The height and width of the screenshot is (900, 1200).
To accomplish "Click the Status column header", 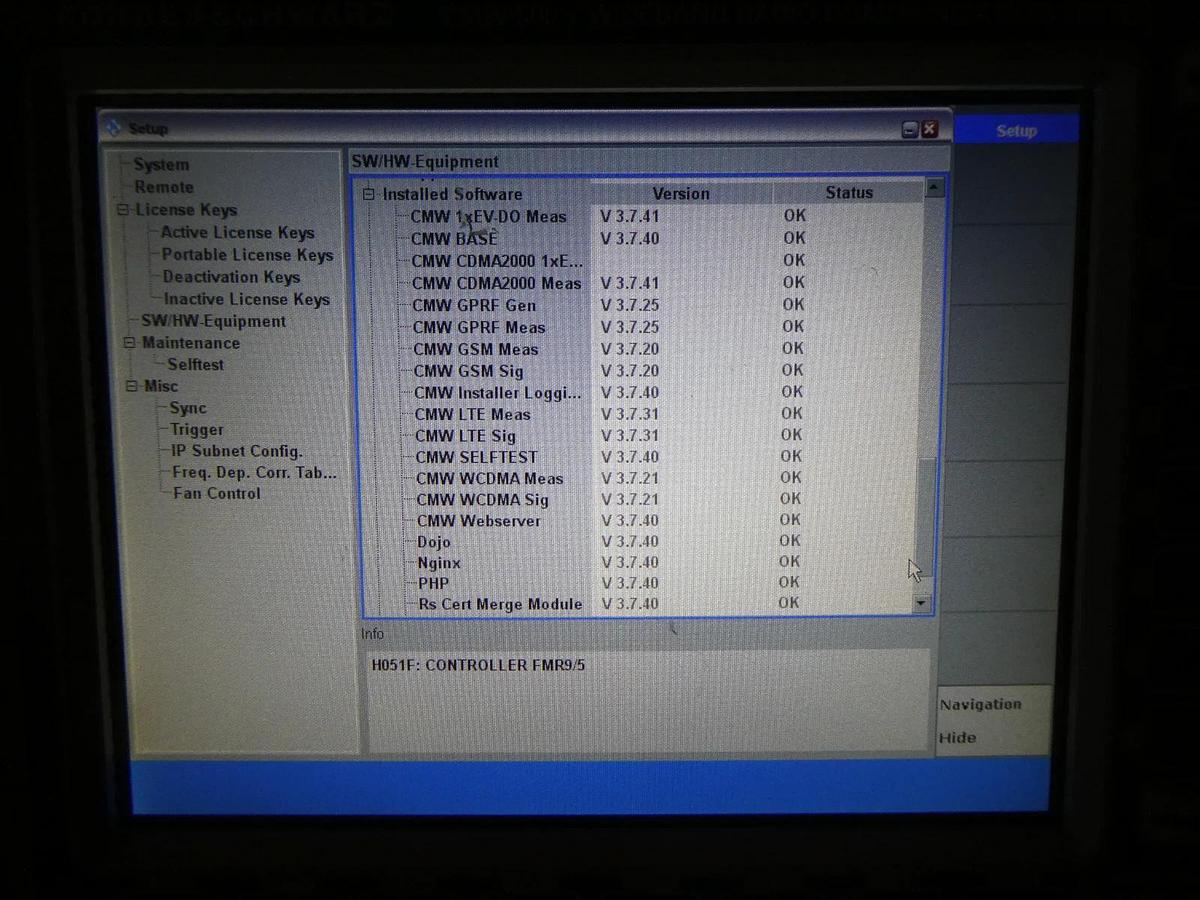I will pyautogui.click(x=849, y=193).
